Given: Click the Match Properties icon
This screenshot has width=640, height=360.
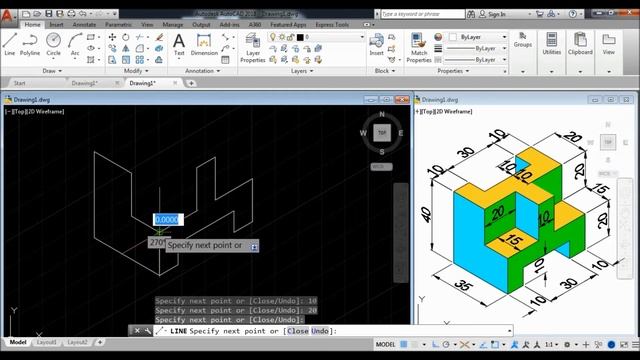Looking at the screenshot, I should click(x=419, y=48).
